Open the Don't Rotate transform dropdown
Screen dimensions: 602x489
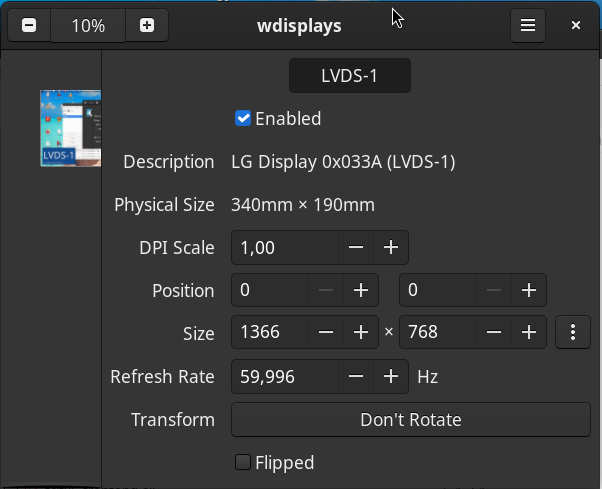click(x=410, y=420)
